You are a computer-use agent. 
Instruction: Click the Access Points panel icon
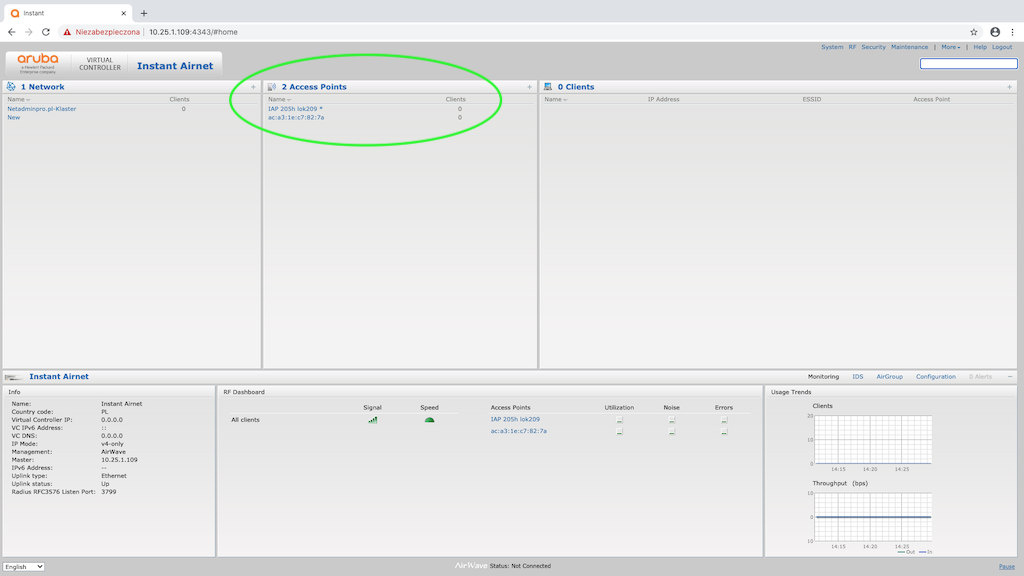(272, 87)
